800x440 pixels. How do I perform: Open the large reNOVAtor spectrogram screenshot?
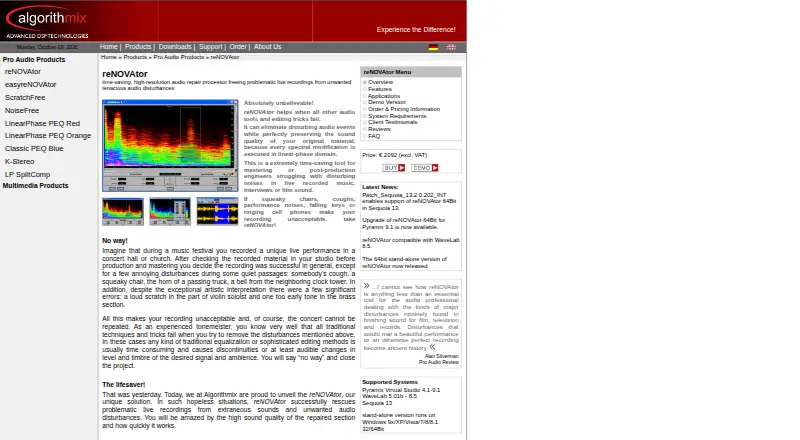(x=170, y=145)
